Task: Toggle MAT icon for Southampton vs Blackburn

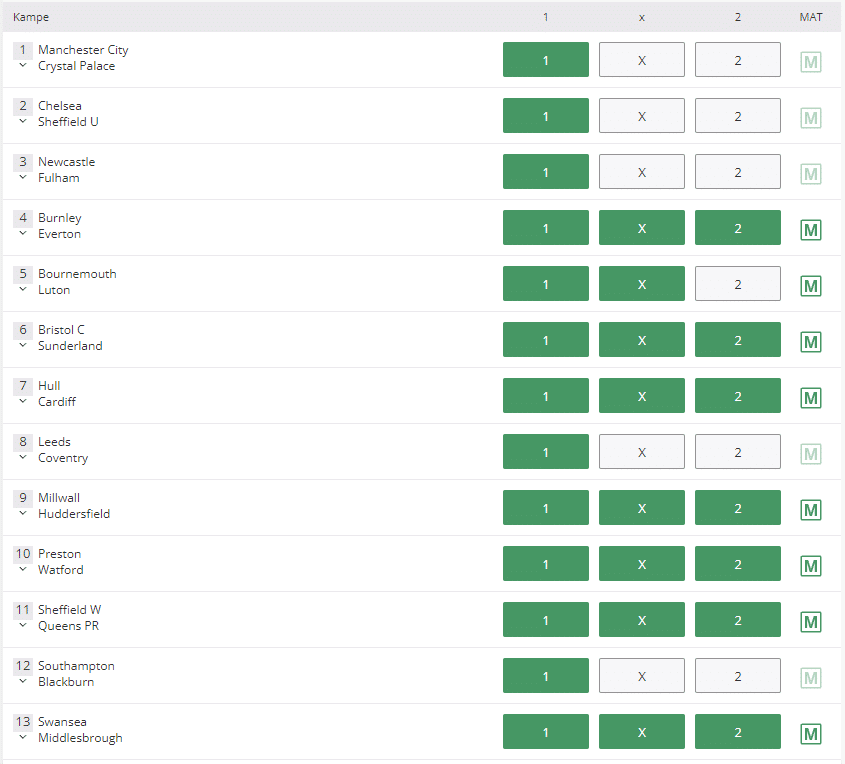Action: (811, 678)
